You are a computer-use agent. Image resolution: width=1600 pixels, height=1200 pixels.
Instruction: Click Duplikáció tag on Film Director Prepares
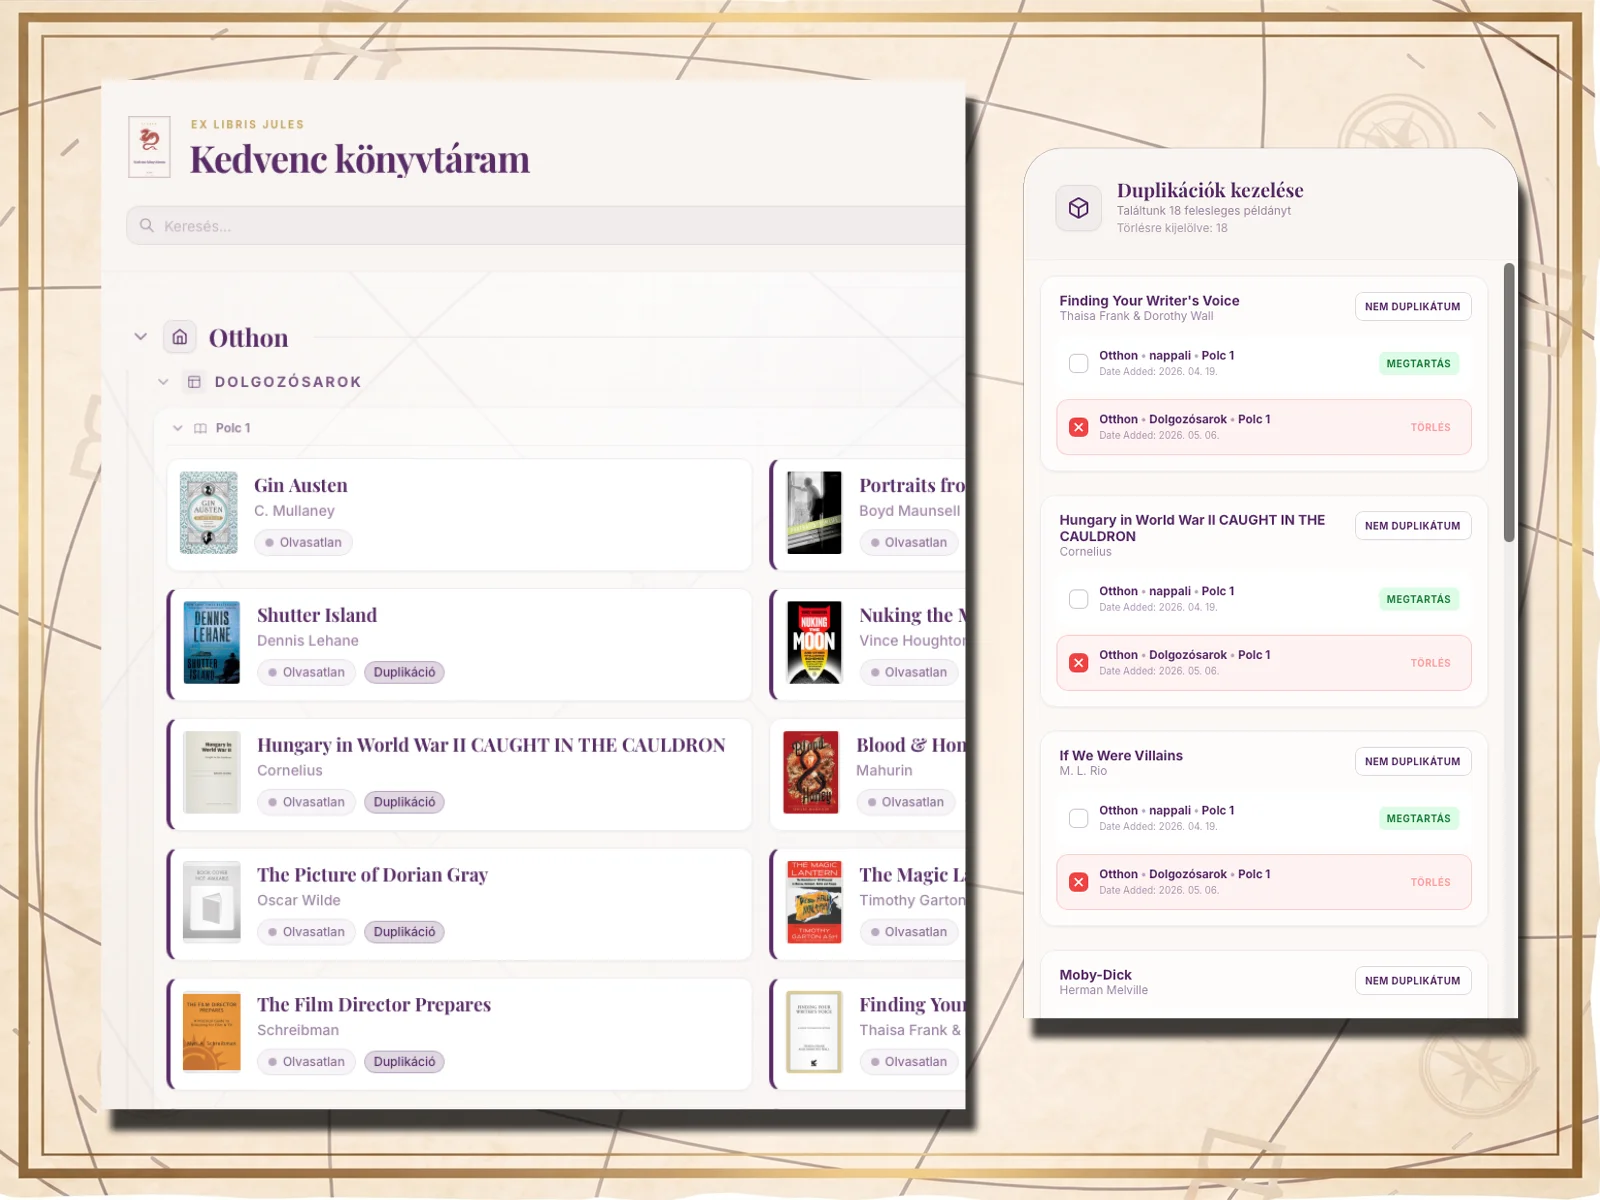[x=404, y=1063]
